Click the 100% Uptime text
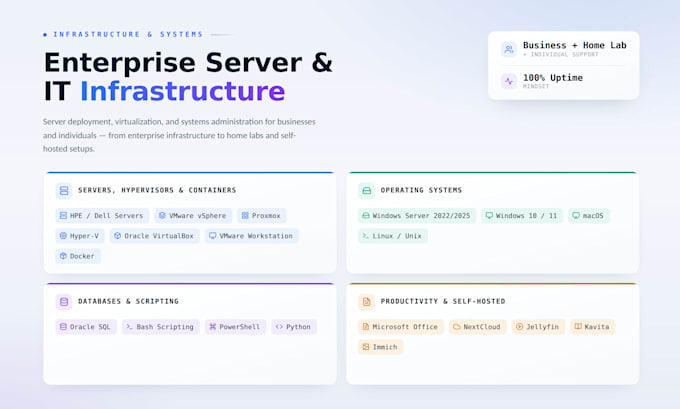Image resolution: width=680 pixels, height=409 pixels. 553,78
